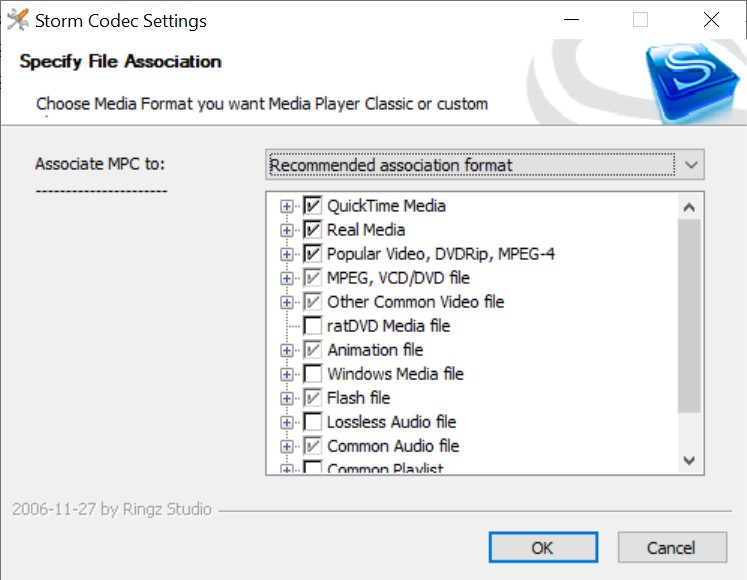The width and height of the screenshot is (747, 580).
Task: Click the format list vertical scrollbar thumb
Action: (x=689, y=315)
